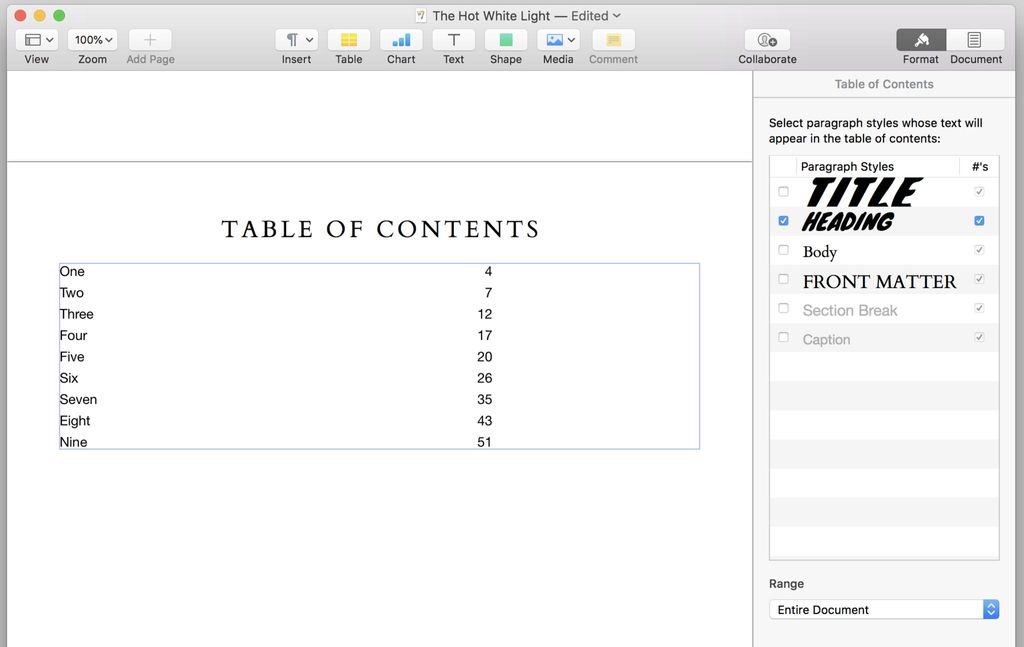Image resolution: width=1024 pixels, height=647 pixels.
Task: Click the Comment toolbar icon
Action: tap(612, 40)
